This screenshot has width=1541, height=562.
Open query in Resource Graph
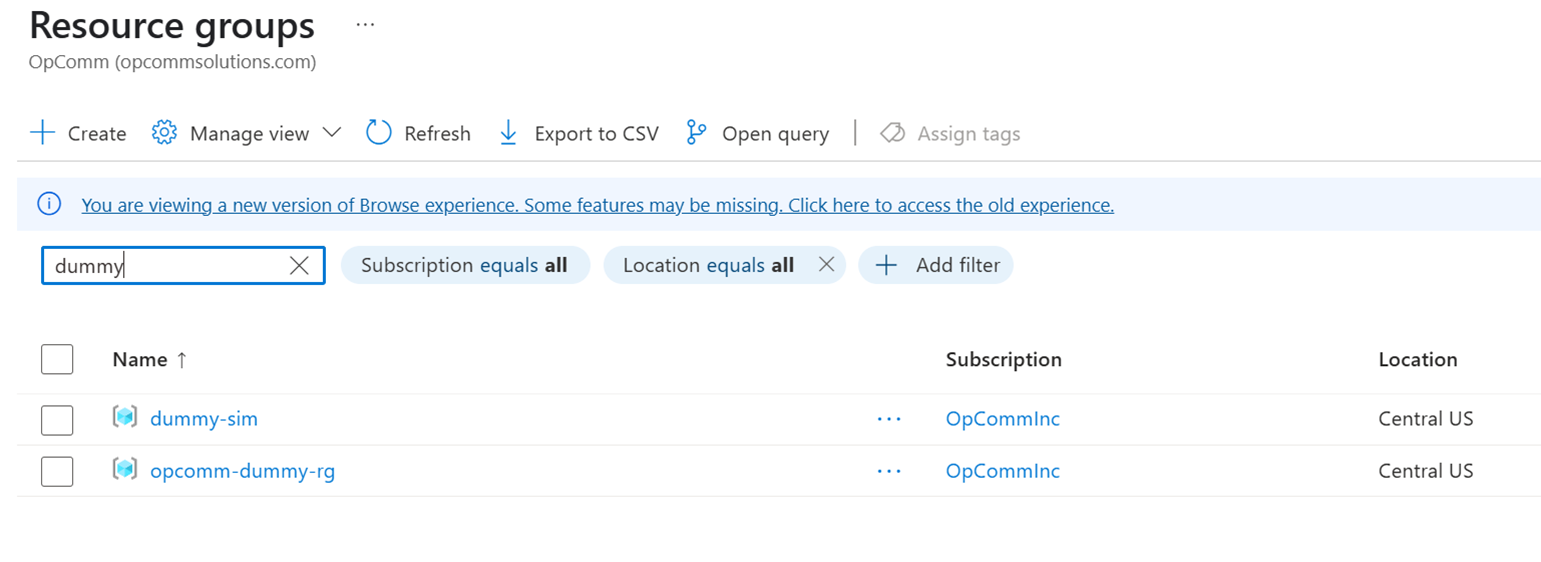[757, 133]
